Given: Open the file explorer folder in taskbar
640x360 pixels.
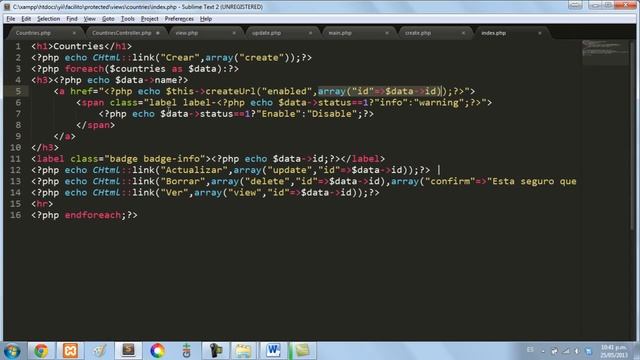Looking at the screenshot, I should (x=244, y=351).
